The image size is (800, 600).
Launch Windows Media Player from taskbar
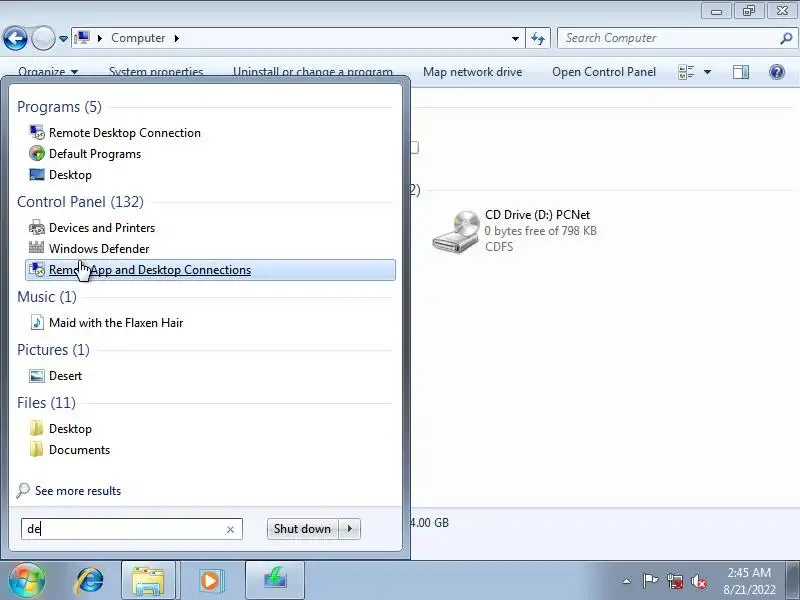click(211, 580)
